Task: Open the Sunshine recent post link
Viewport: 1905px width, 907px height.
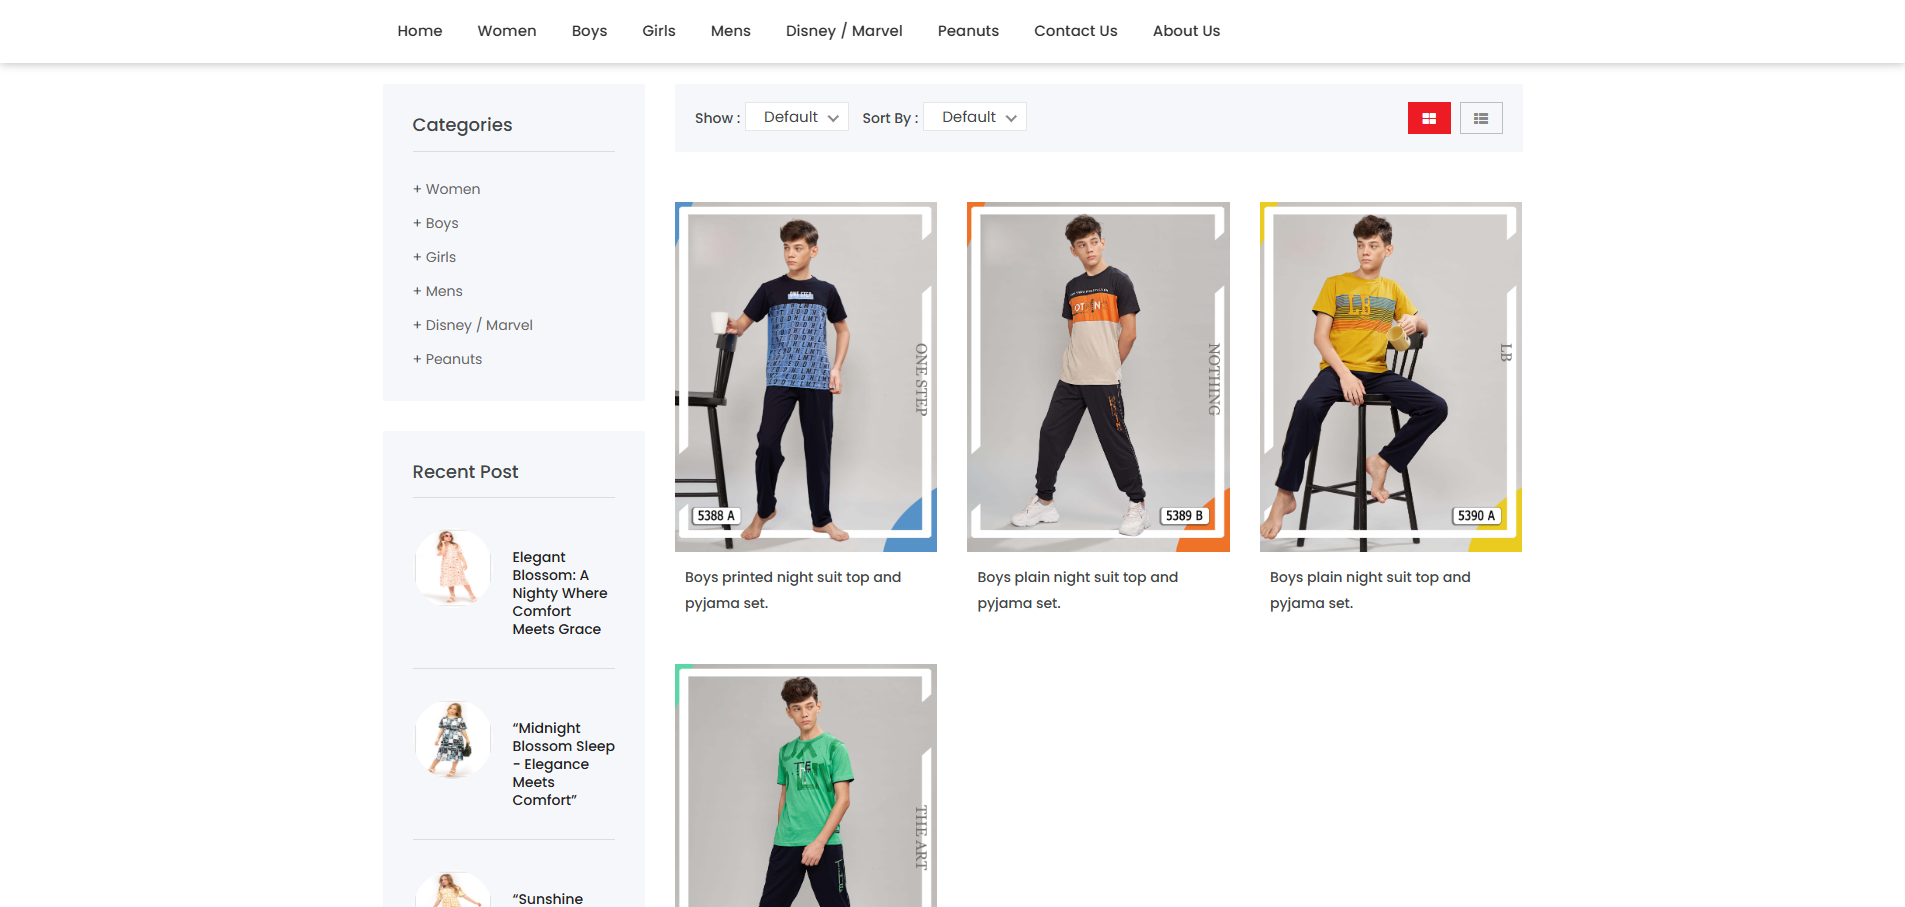Action: 549,897
